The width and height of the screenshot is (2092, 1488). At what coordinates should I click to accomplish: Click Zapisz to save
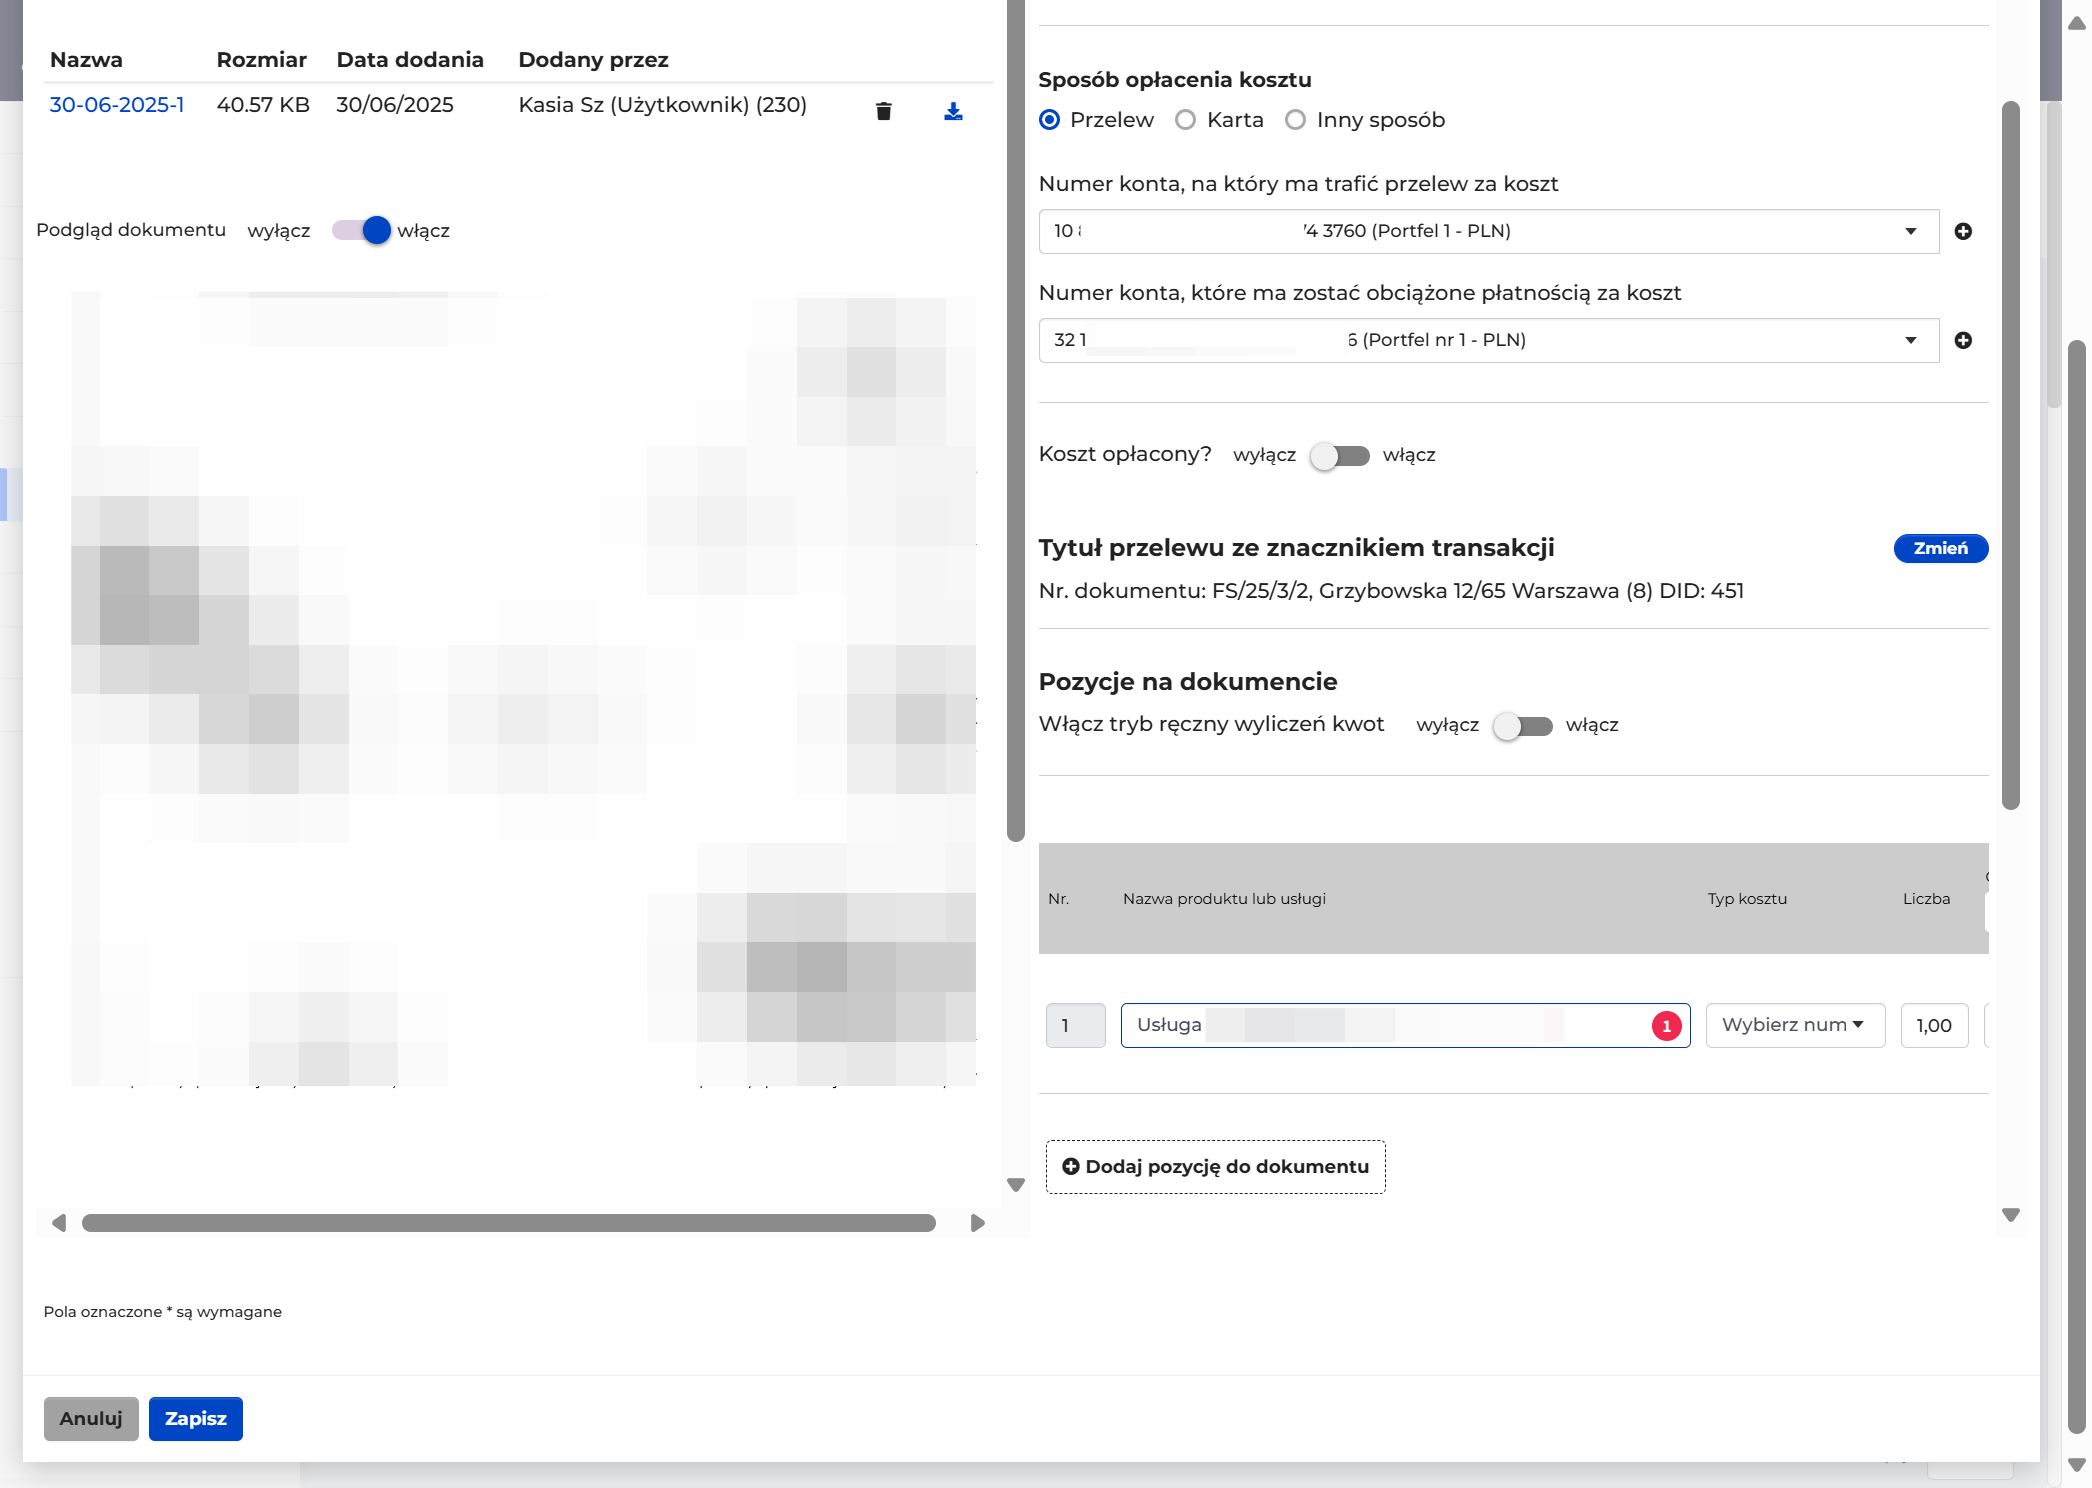coord(196,1419)
